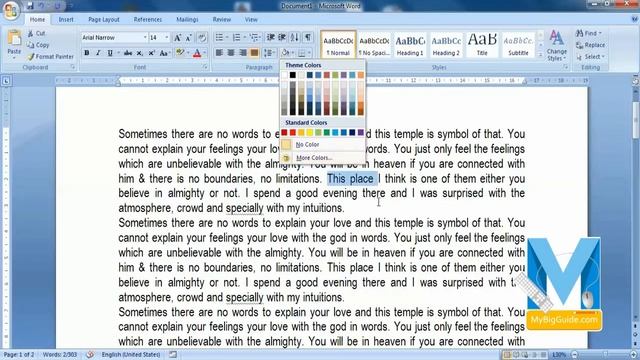The height and width of the screenshot is (360, 640).
Task: Click Replace in Editing group
Action: pos(591,45)
